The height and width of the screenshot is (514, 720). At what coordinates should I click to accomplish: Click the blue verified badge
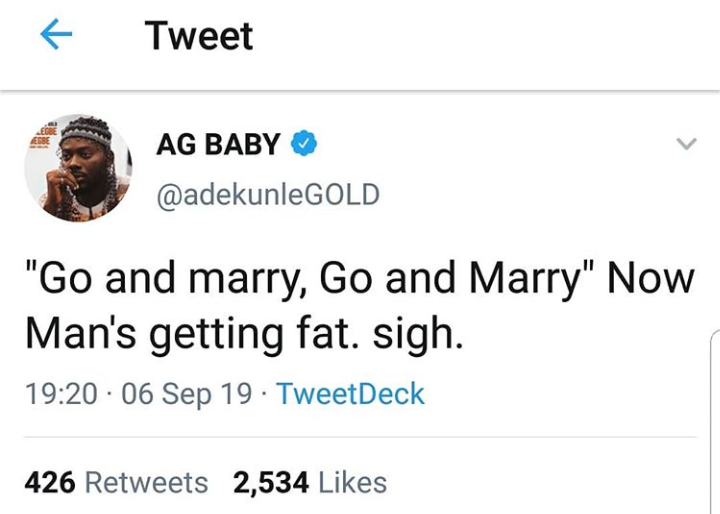click(x=303, y=145)
